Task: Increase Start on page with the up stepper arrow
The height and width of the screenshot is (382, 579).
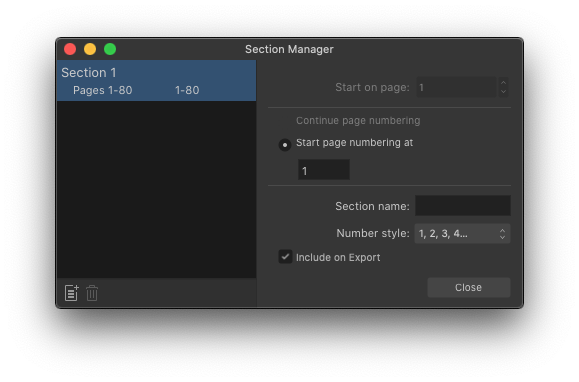Action: 503,82
